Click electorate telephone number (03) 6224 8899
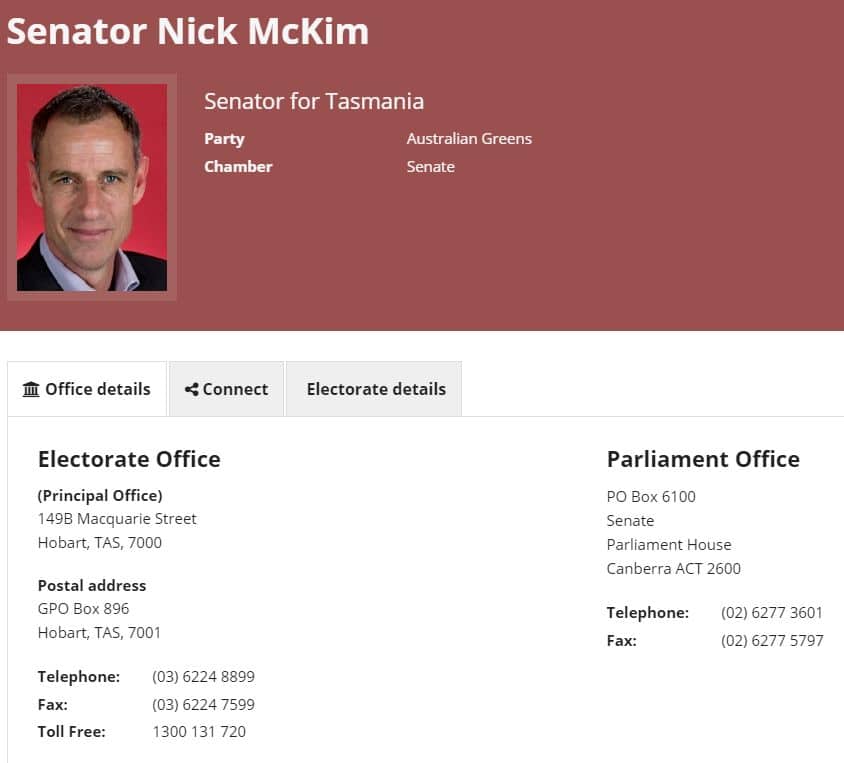Screen dimensions: 844x763 click(203, 676)
